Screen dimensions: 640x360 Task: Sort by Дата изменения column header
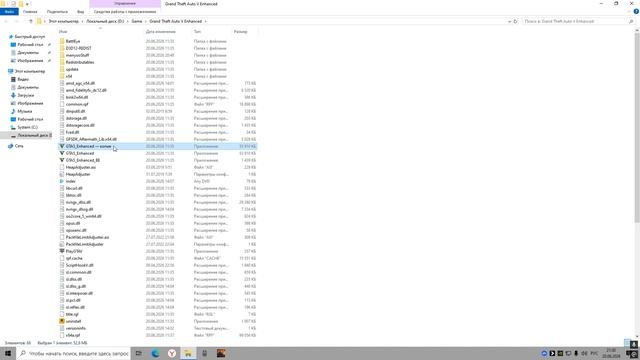161,31
